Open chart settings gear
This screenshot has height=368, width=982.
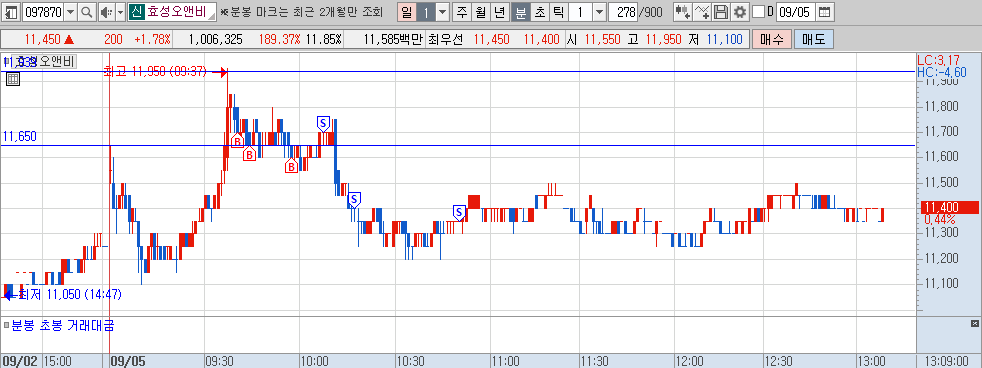click(740, 11)
